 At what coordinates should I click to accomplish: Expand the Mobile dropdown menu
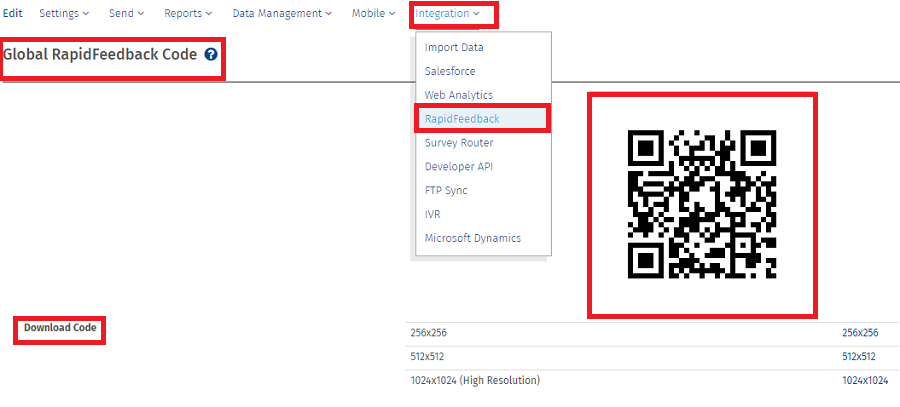coord(374,13)
